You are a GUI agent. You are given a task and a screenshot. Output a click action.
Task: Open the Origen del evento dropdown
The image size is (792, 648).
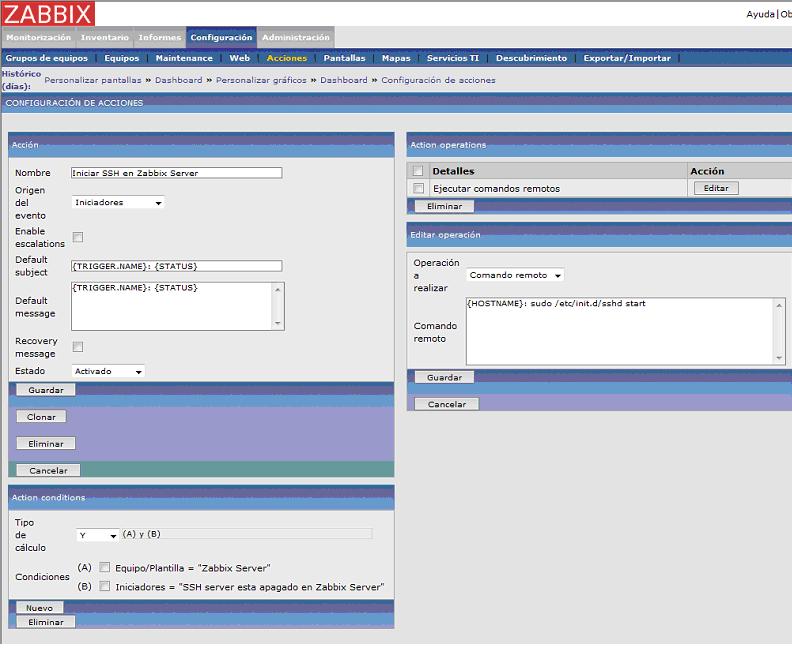pyautogui.click(x=118, y=202)
